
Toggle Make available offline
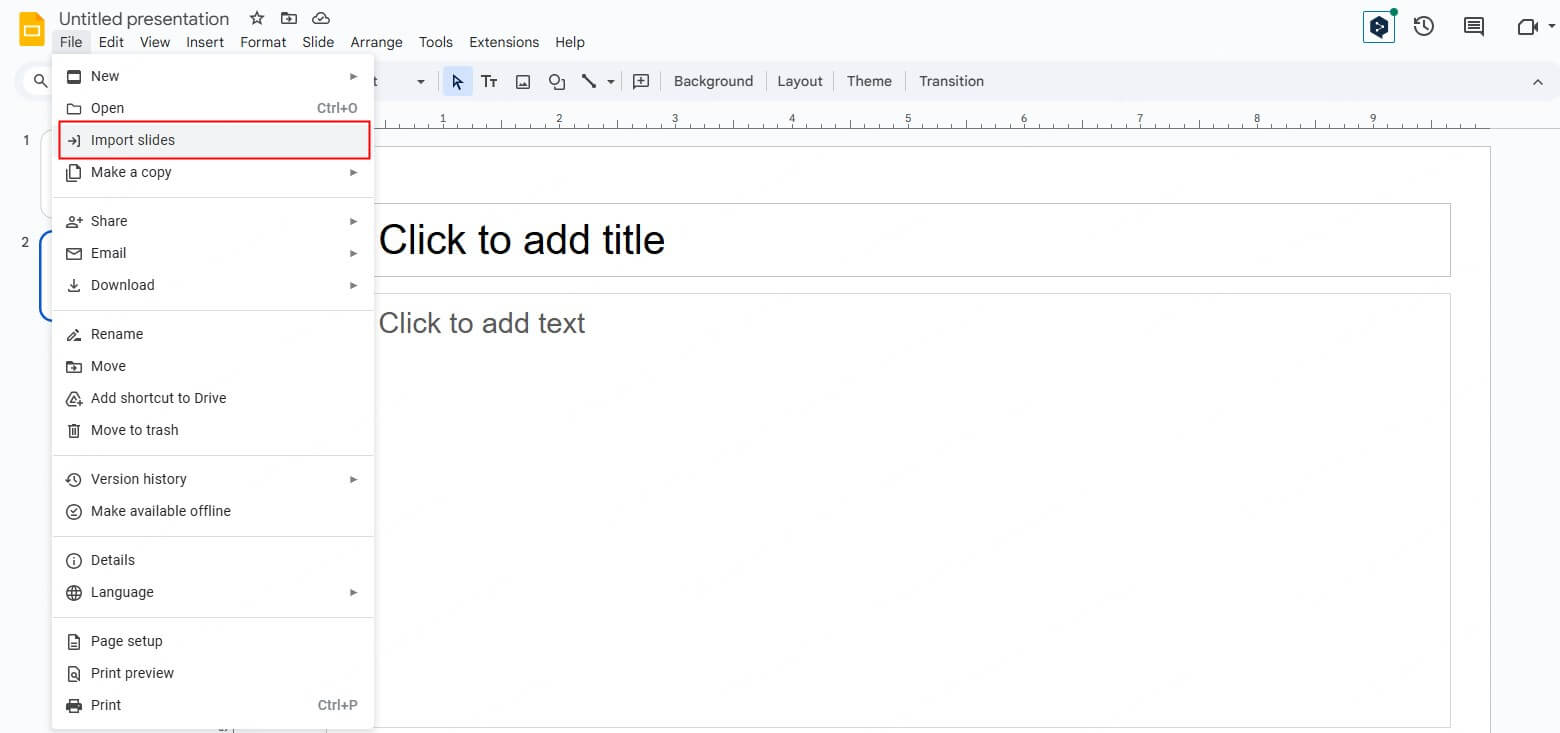click(160, 511)
